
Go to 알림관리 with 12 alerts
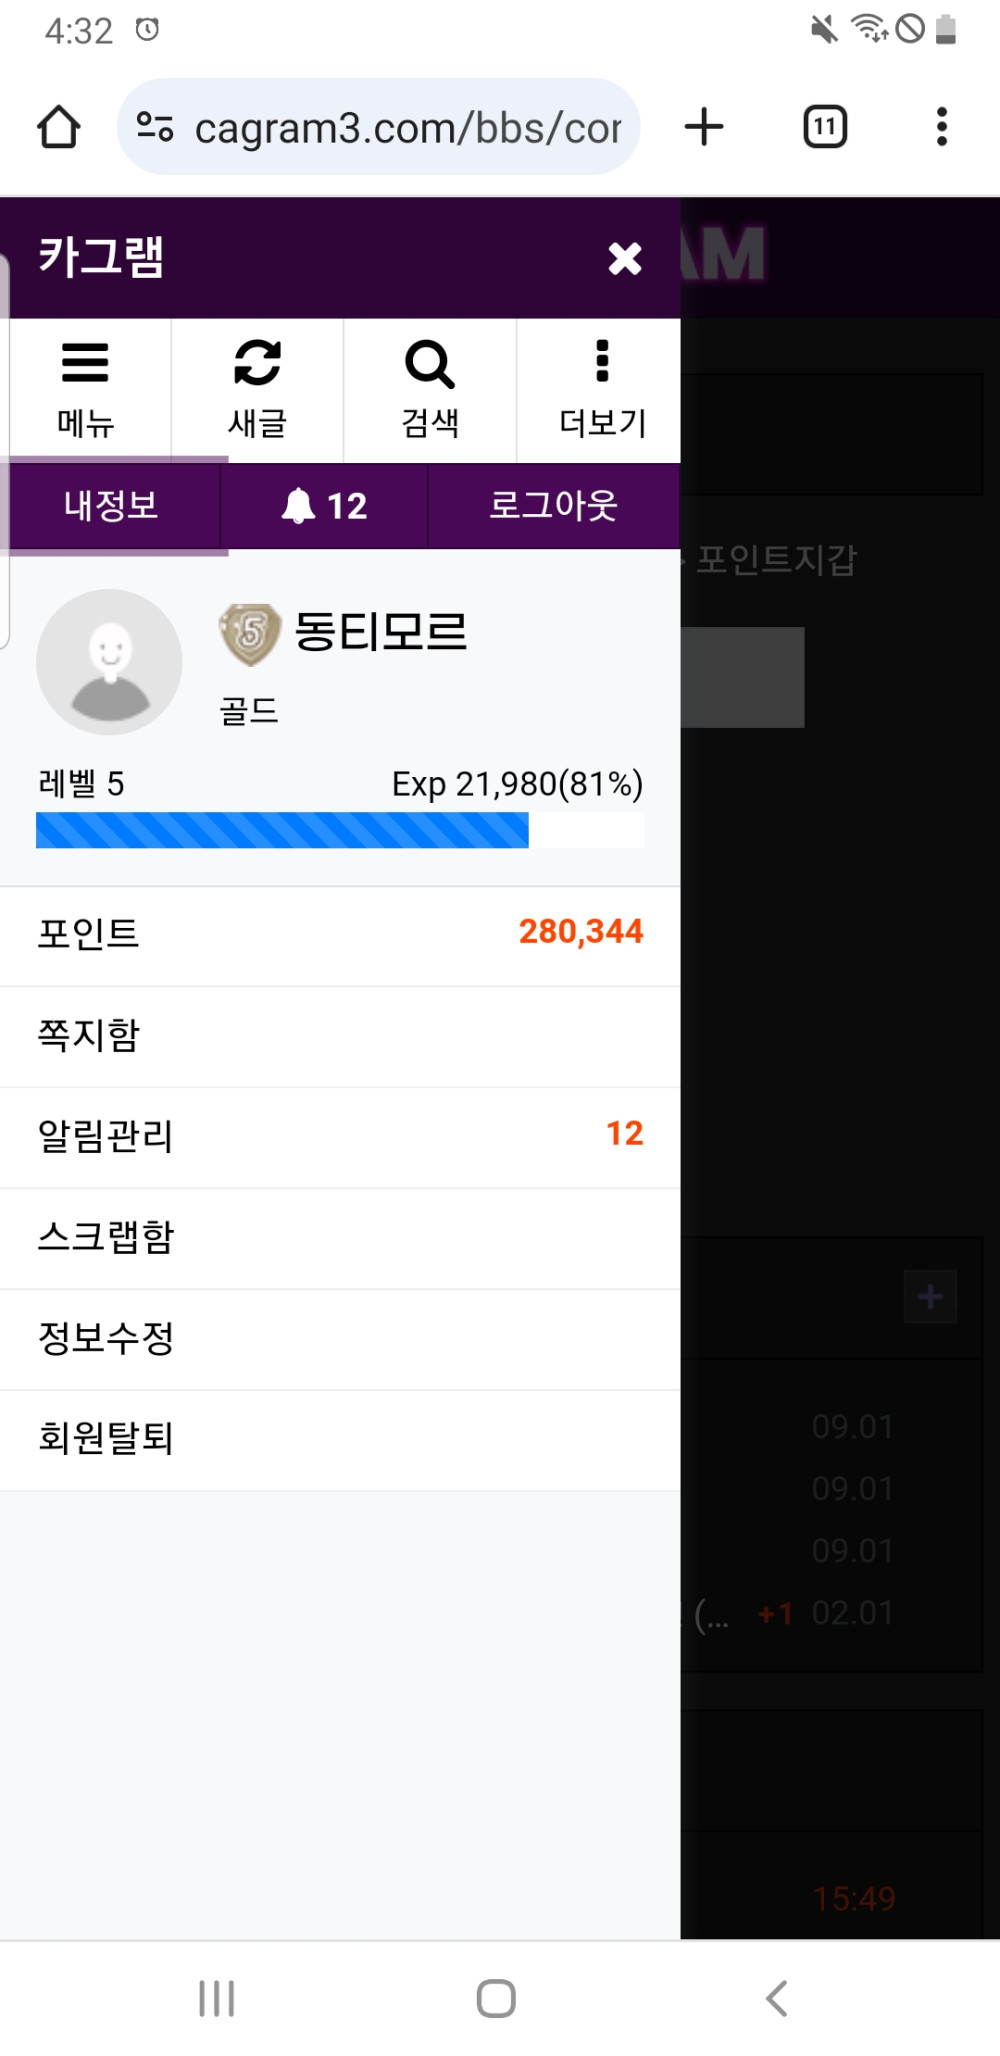[x=340, y=1137]
